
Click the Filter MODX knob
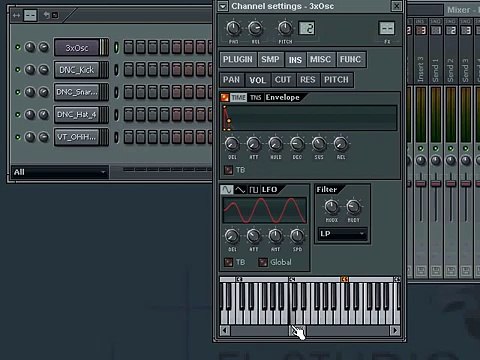(x=331, y=207)
